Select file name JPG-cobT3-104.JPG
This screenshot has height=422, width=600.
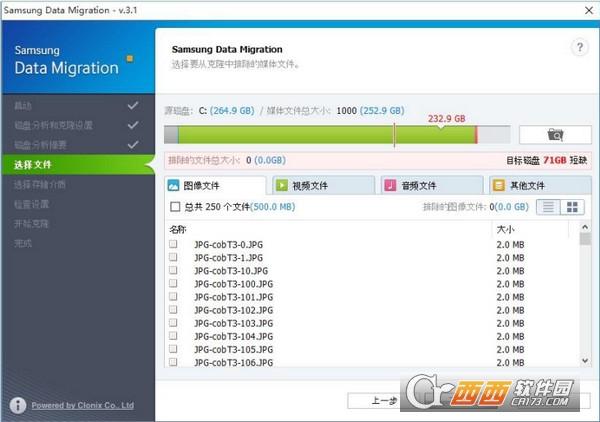[233, 336]
